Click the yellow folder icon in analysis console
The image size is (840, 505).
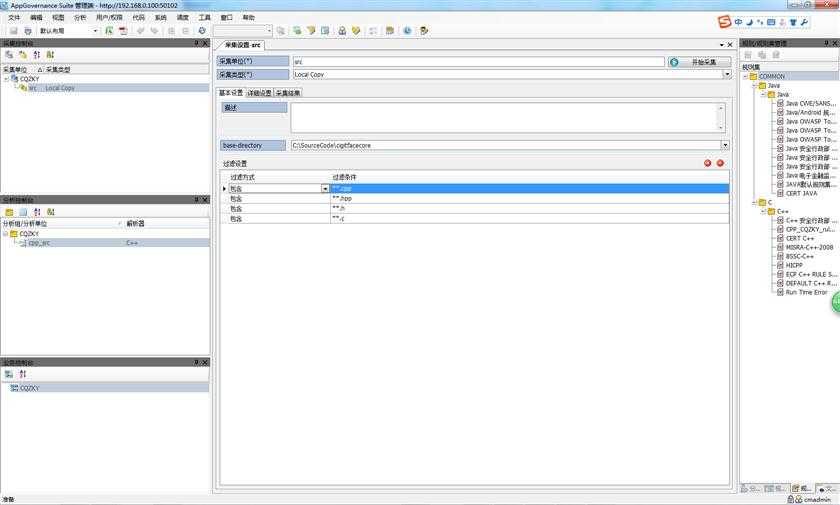click(9, 212)
